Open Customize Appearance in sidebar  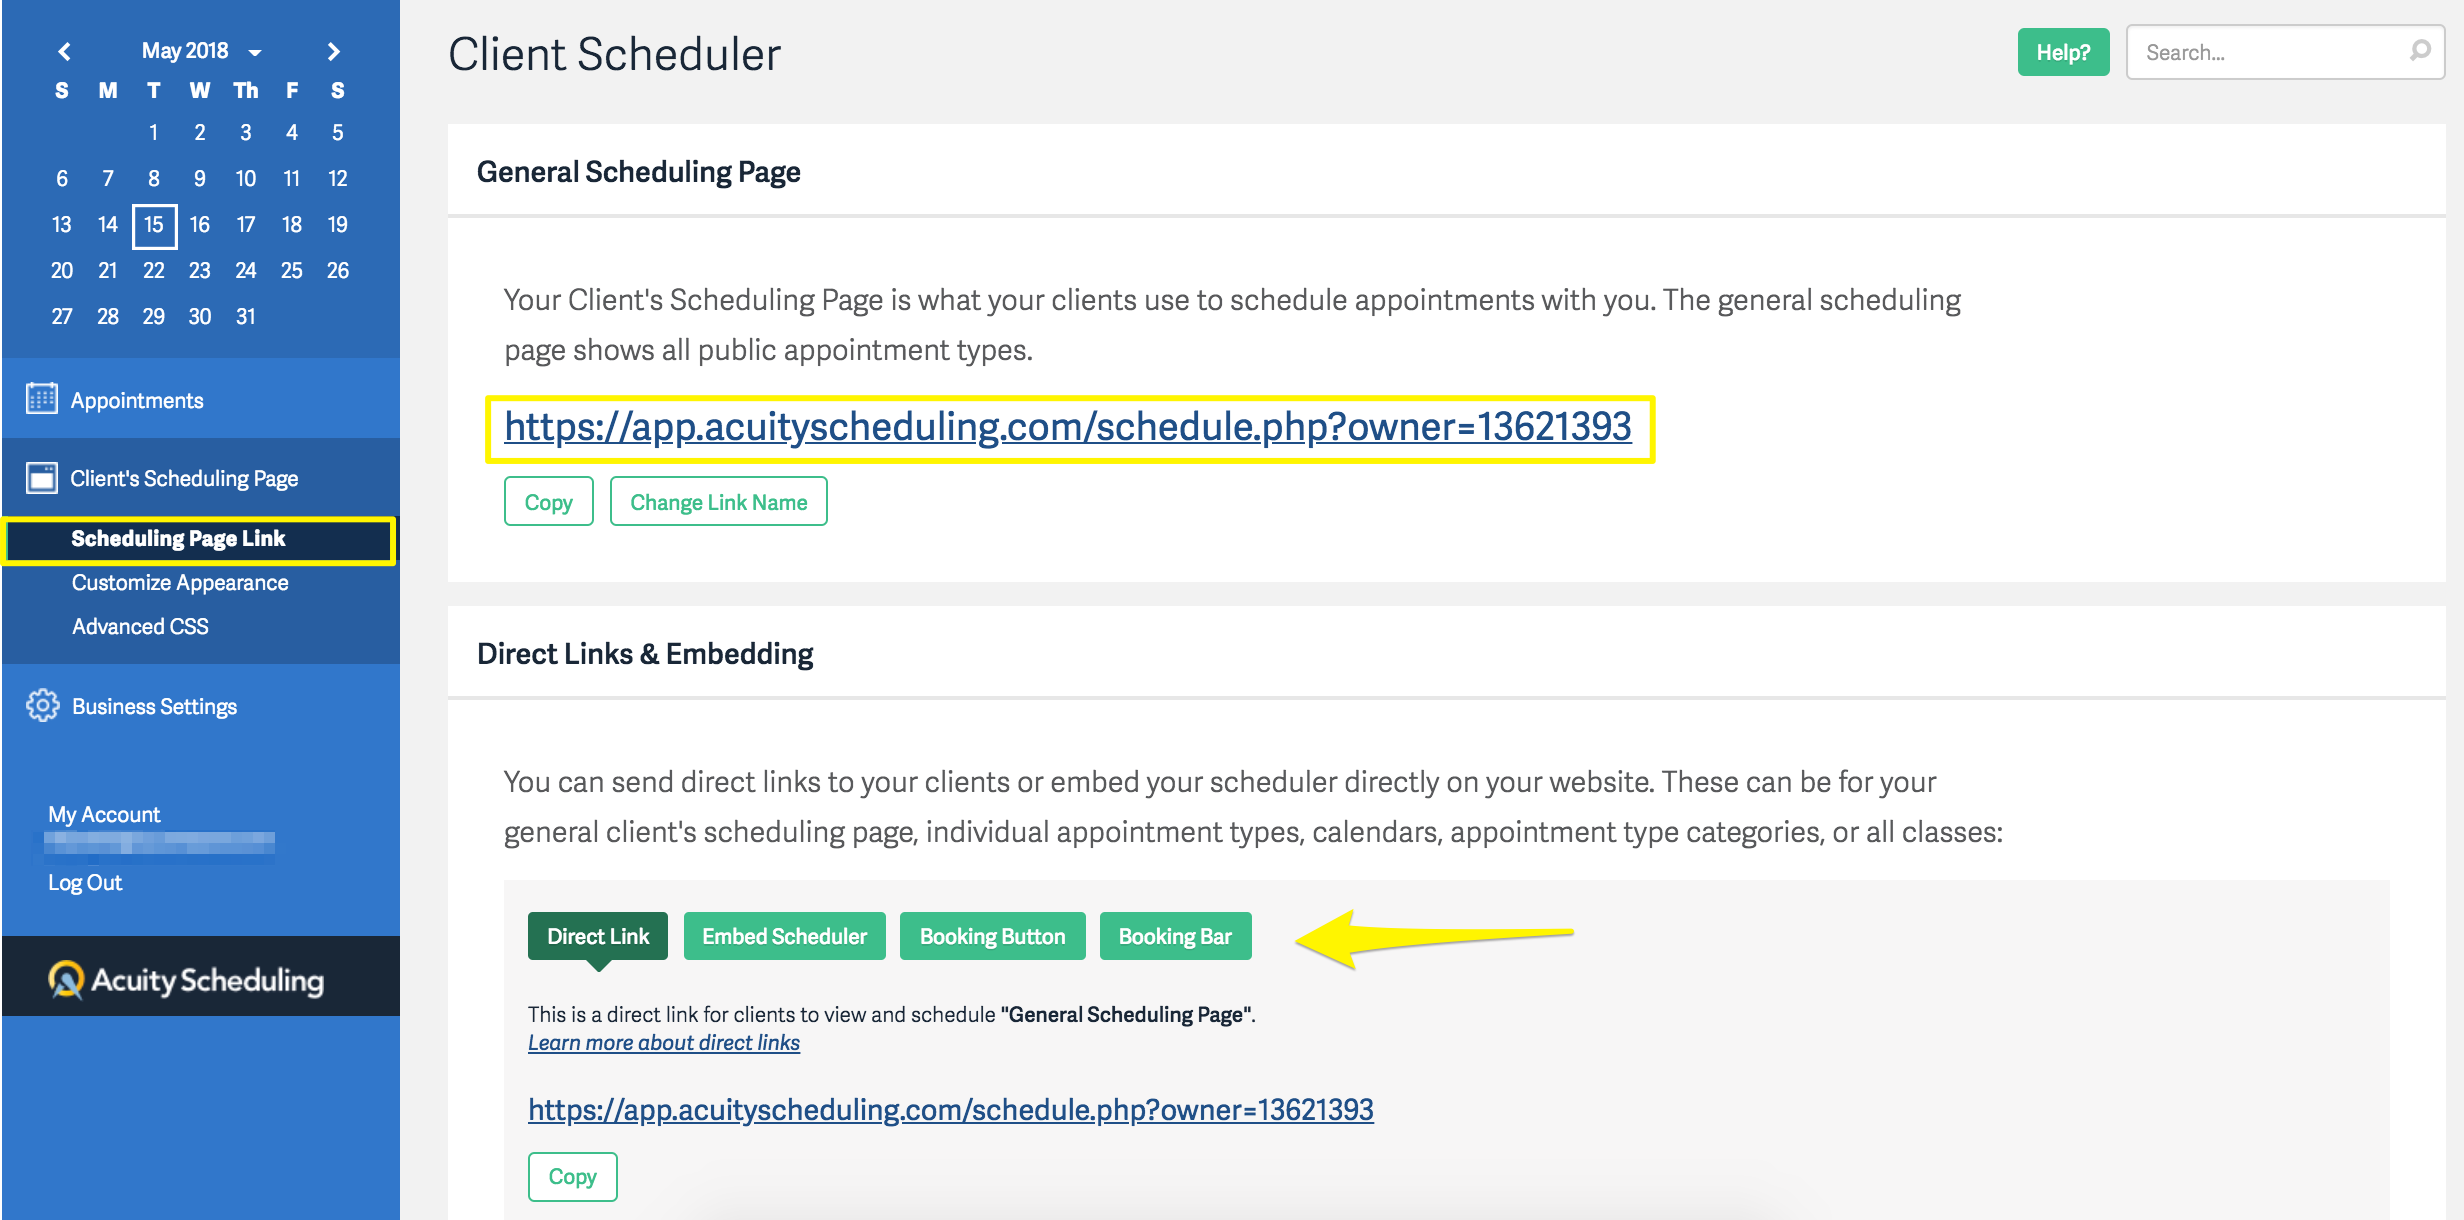pos(180,583)
